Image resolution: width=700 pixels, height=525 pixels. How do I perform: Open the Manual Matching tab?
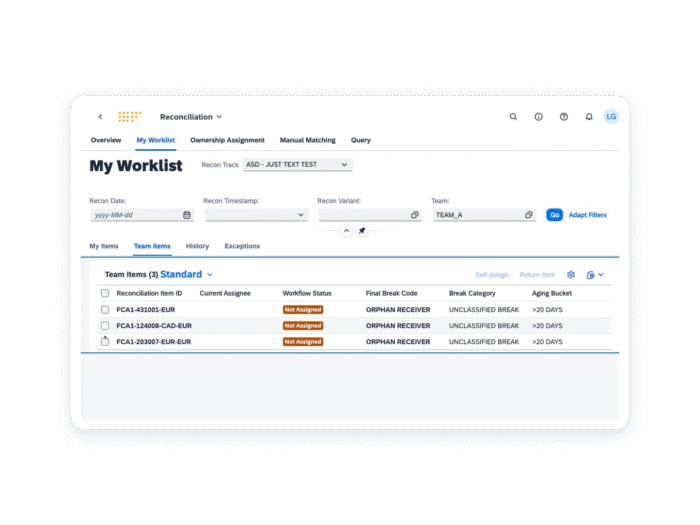tap(308, 140)
